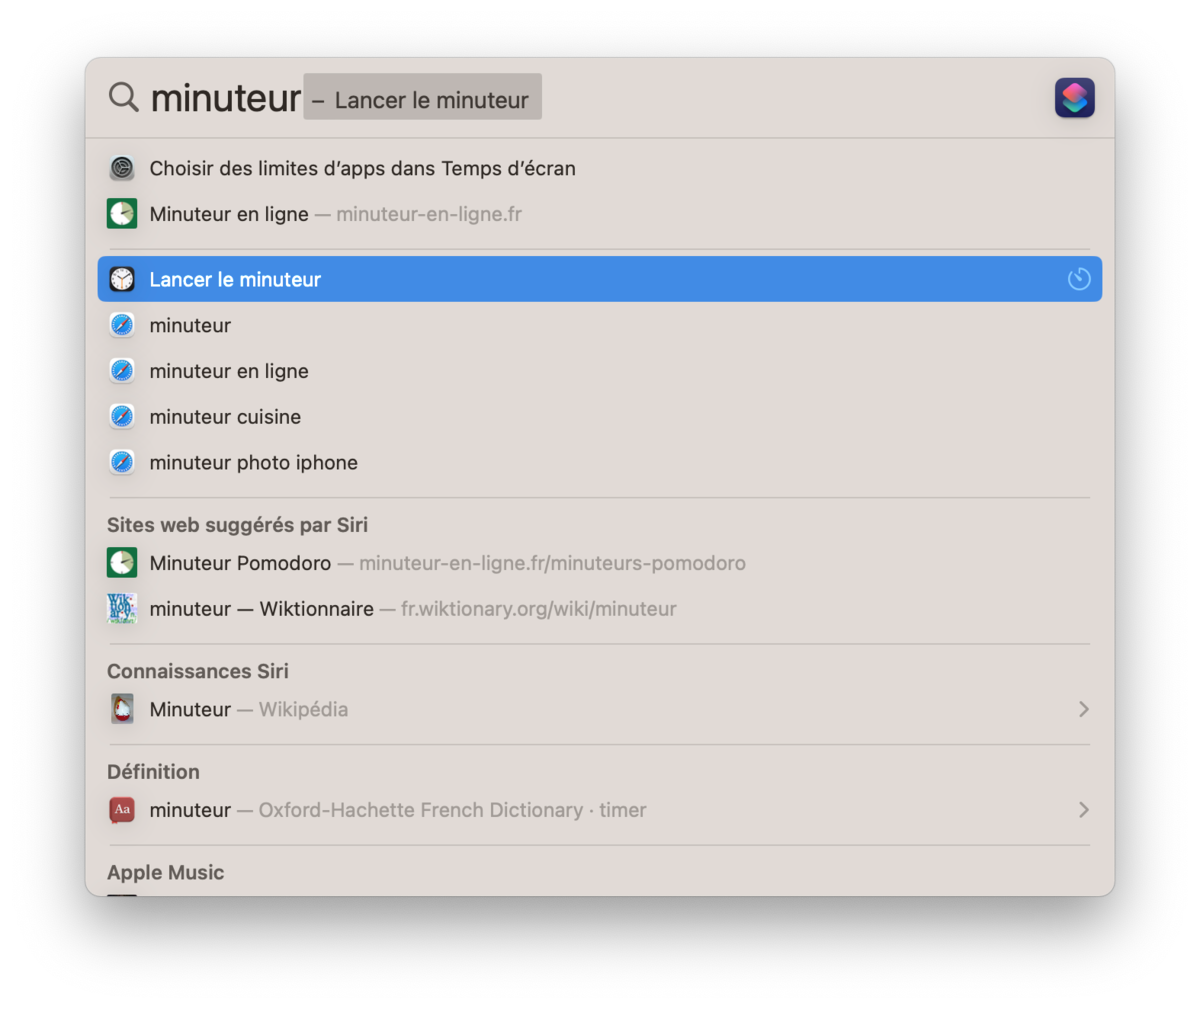Click "Apple Music" section header

(x=166, y=872)
